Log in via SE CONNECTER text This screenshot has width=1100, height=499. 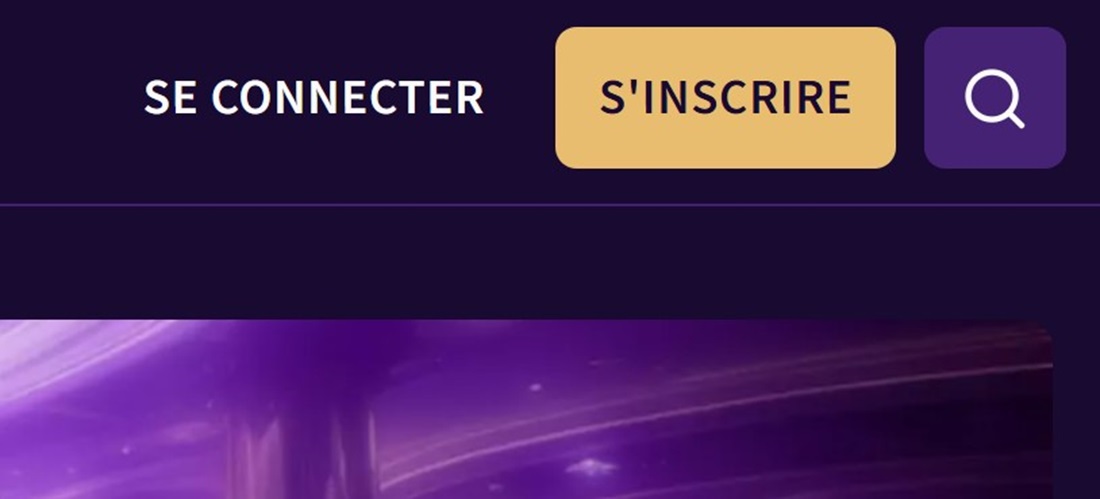(314, 98)
